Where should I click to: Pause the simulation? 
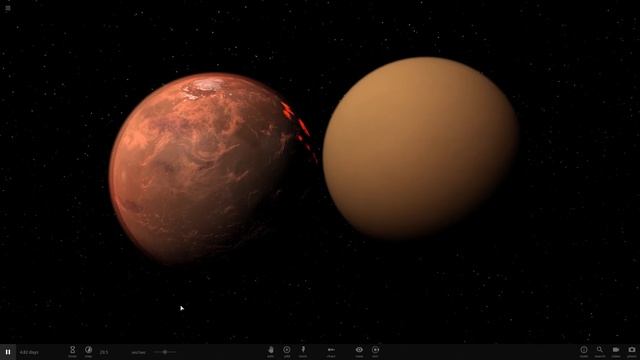coord(8,352)
